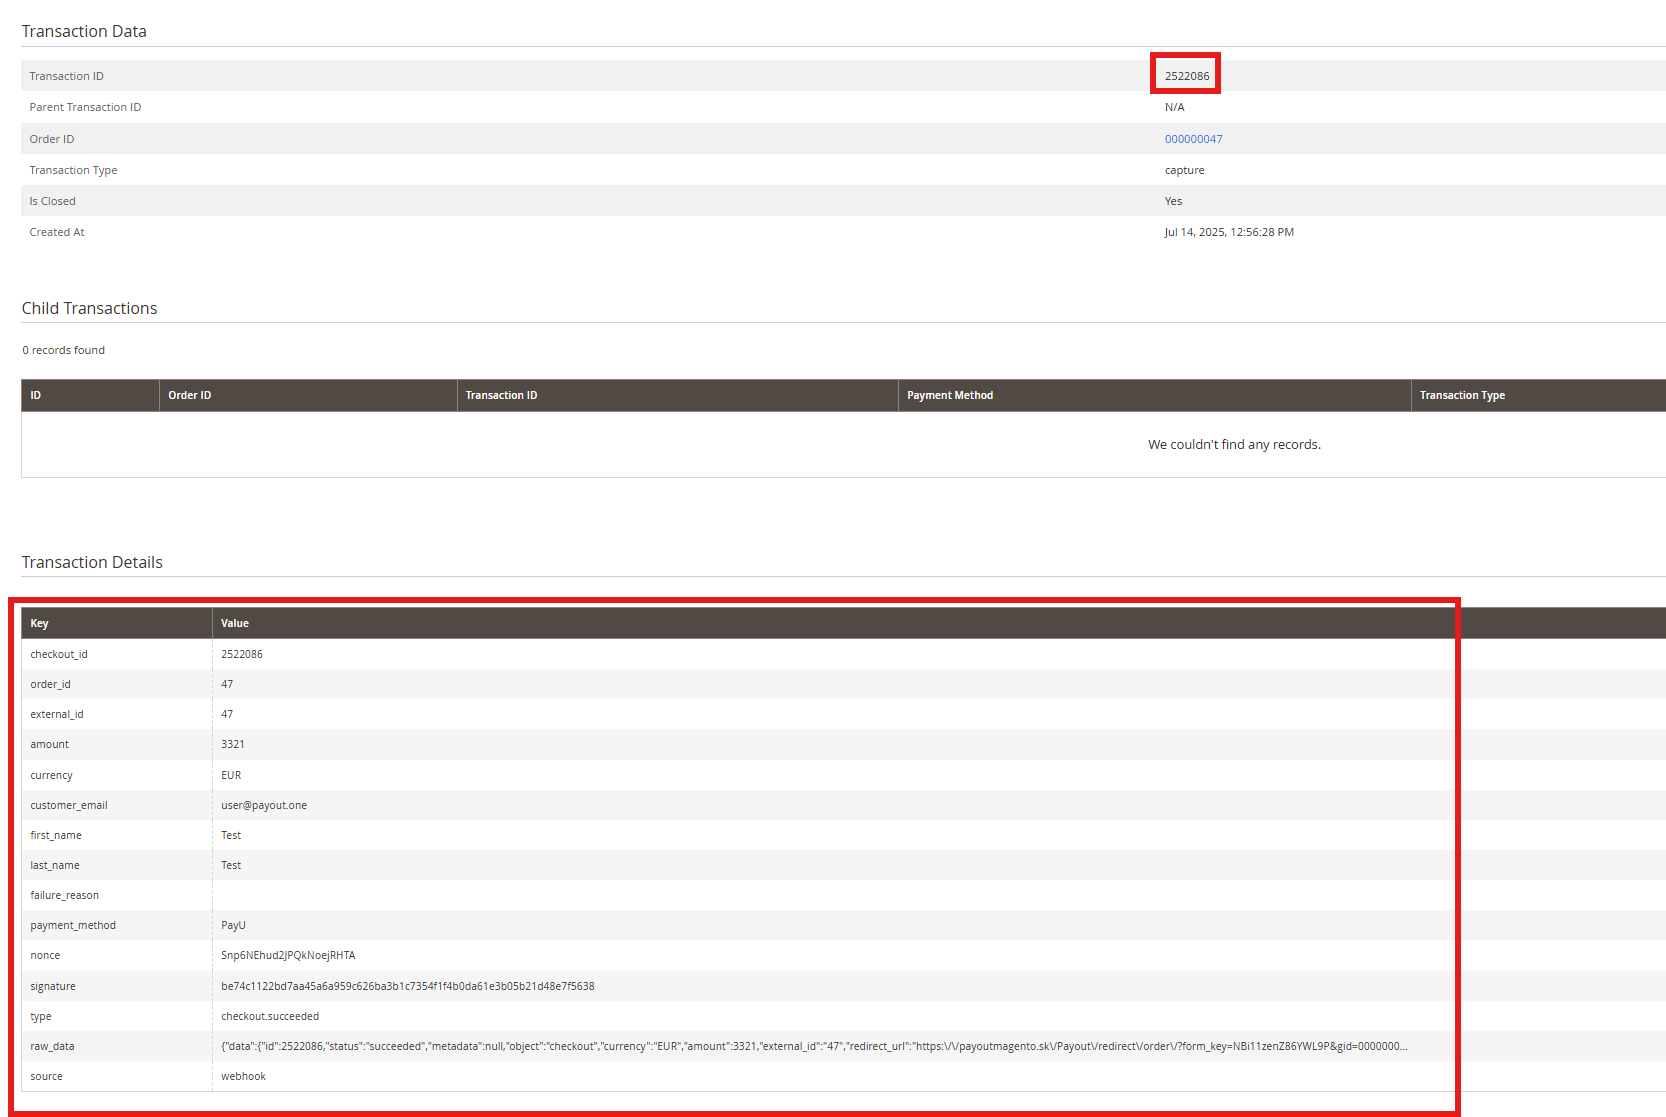Select the Child Transactions heading

(89, 308)
